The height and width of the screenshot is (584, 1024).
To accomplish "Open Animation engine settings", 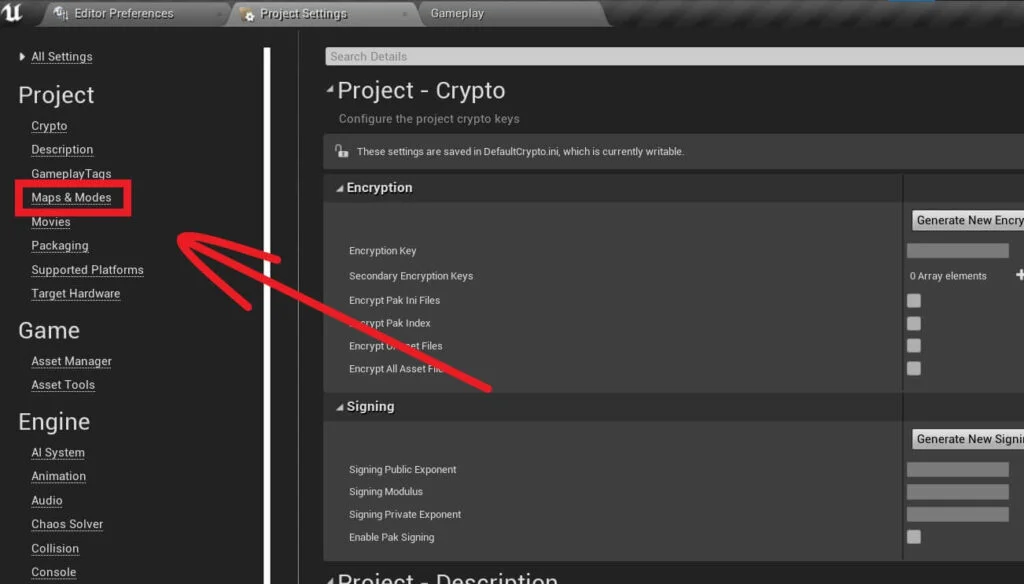I will point(58,476).
